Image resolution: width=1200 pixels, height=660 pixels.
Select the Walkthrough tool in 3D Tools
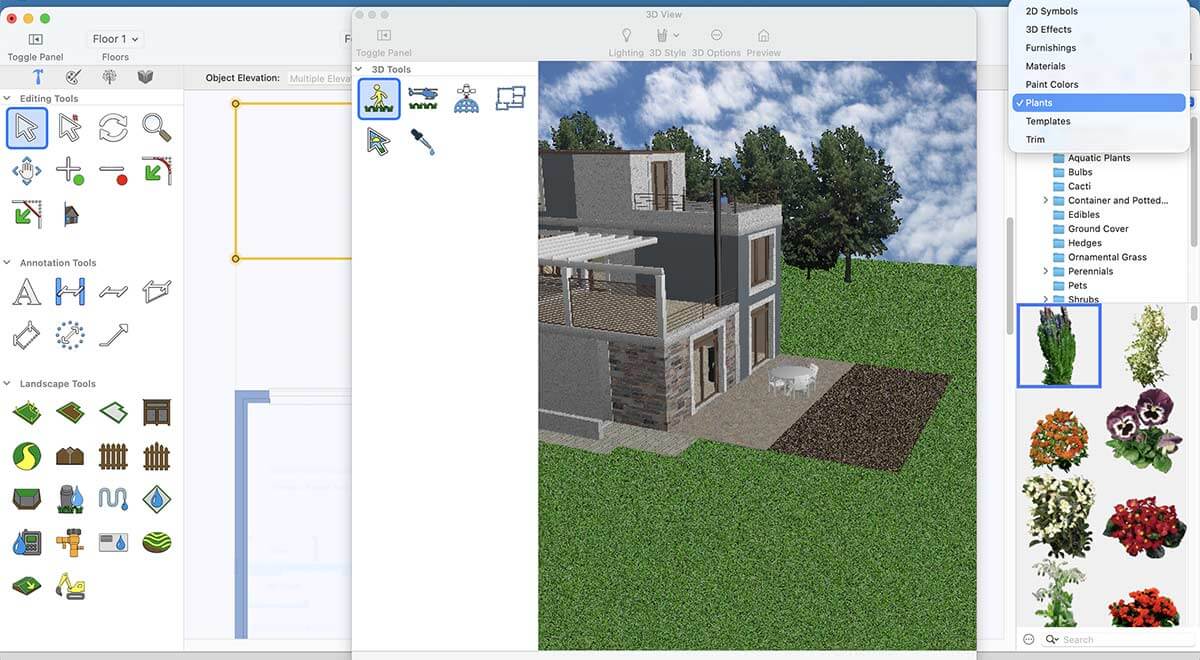tap(379, 98)
